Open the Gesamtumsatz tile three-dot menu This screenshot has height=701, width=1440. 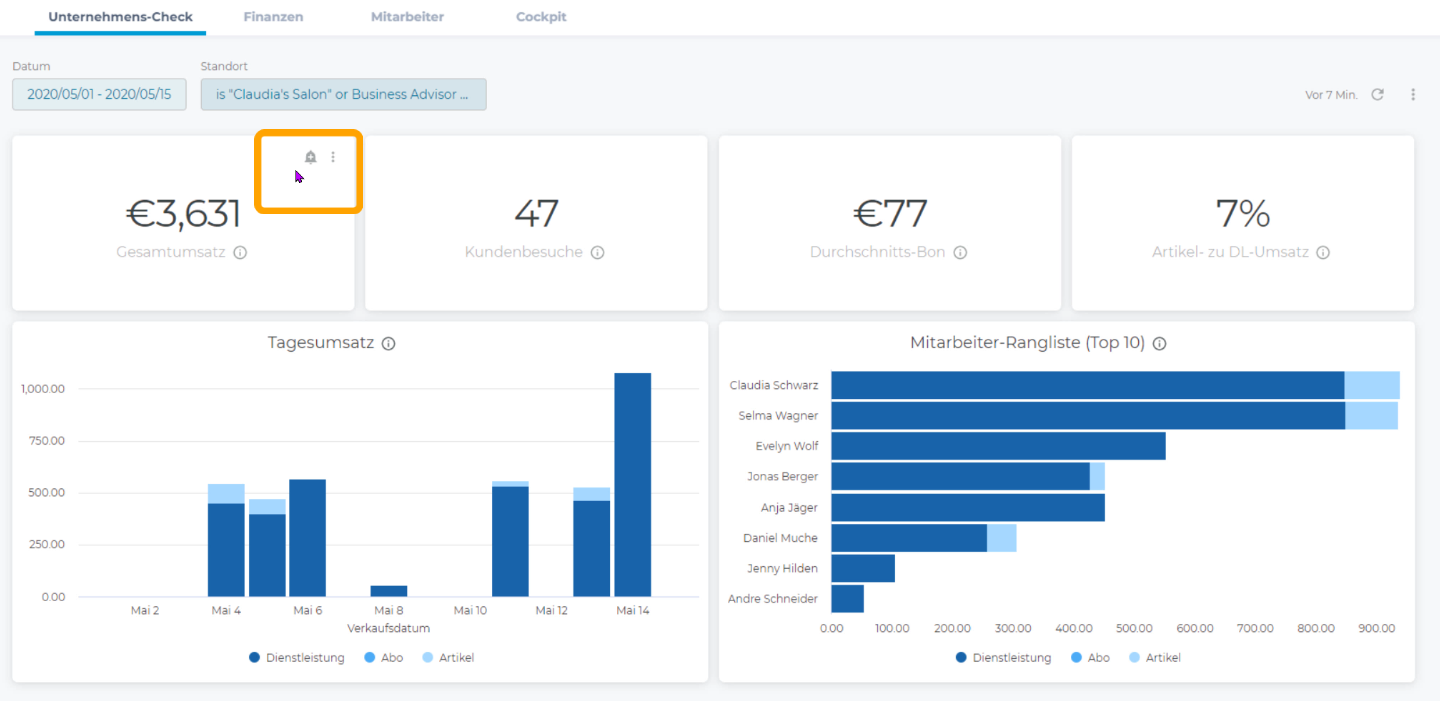coord(333,157)
